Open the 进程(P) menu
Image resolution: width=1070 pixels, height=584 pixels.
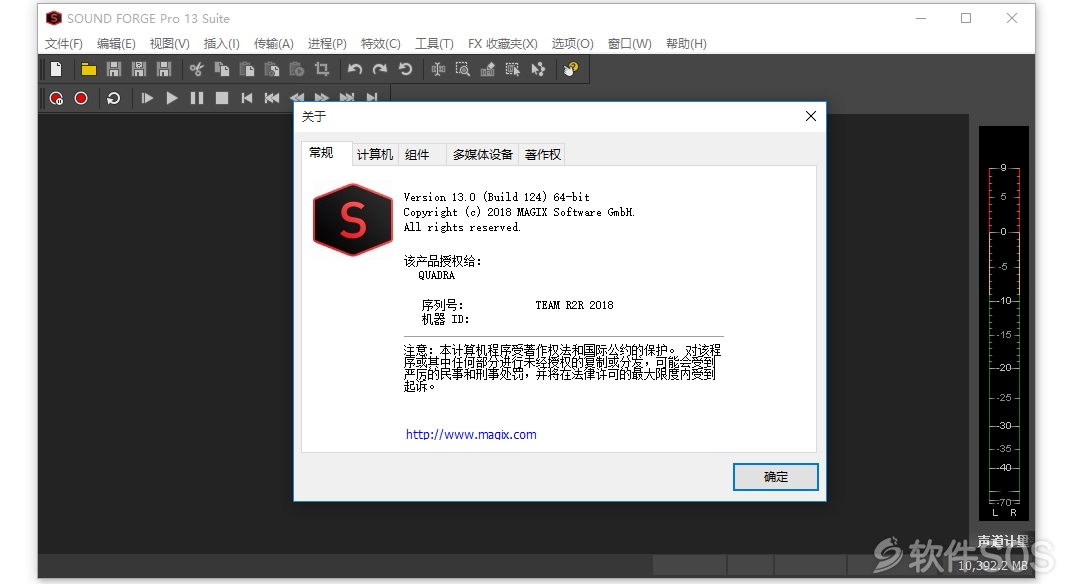click(327, 44)
